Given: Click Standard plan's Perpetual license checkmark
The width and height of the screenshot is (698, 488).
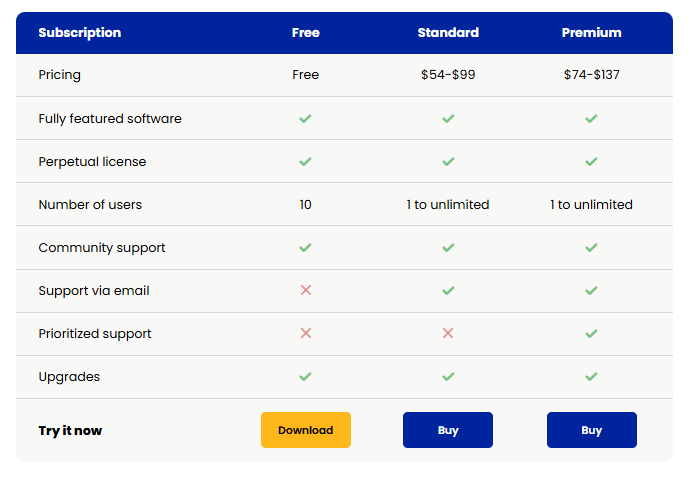Looking at the screenshot, I should [448, 161].
